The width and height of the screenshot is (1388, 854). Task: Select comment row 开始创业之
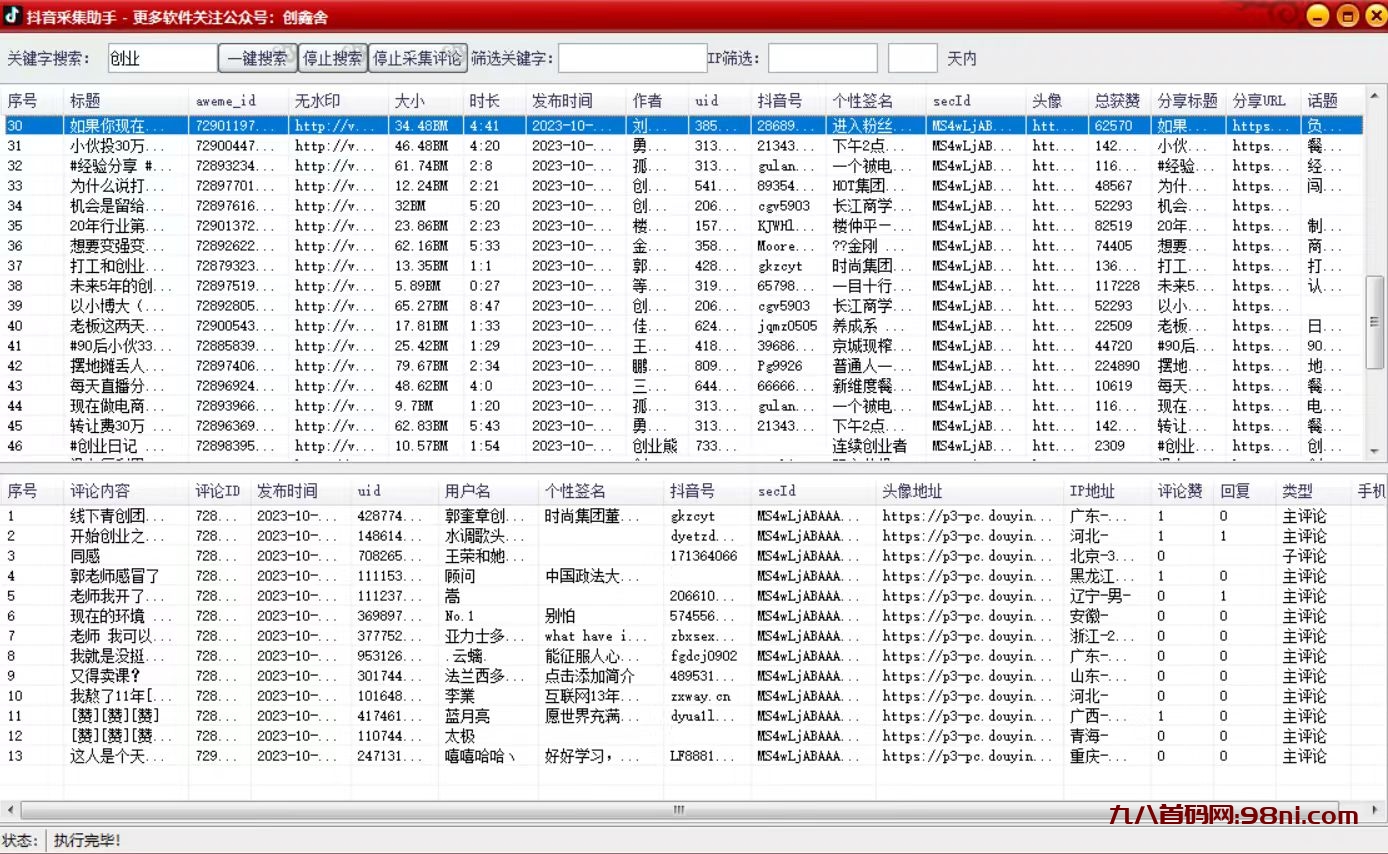click(693, 536)
